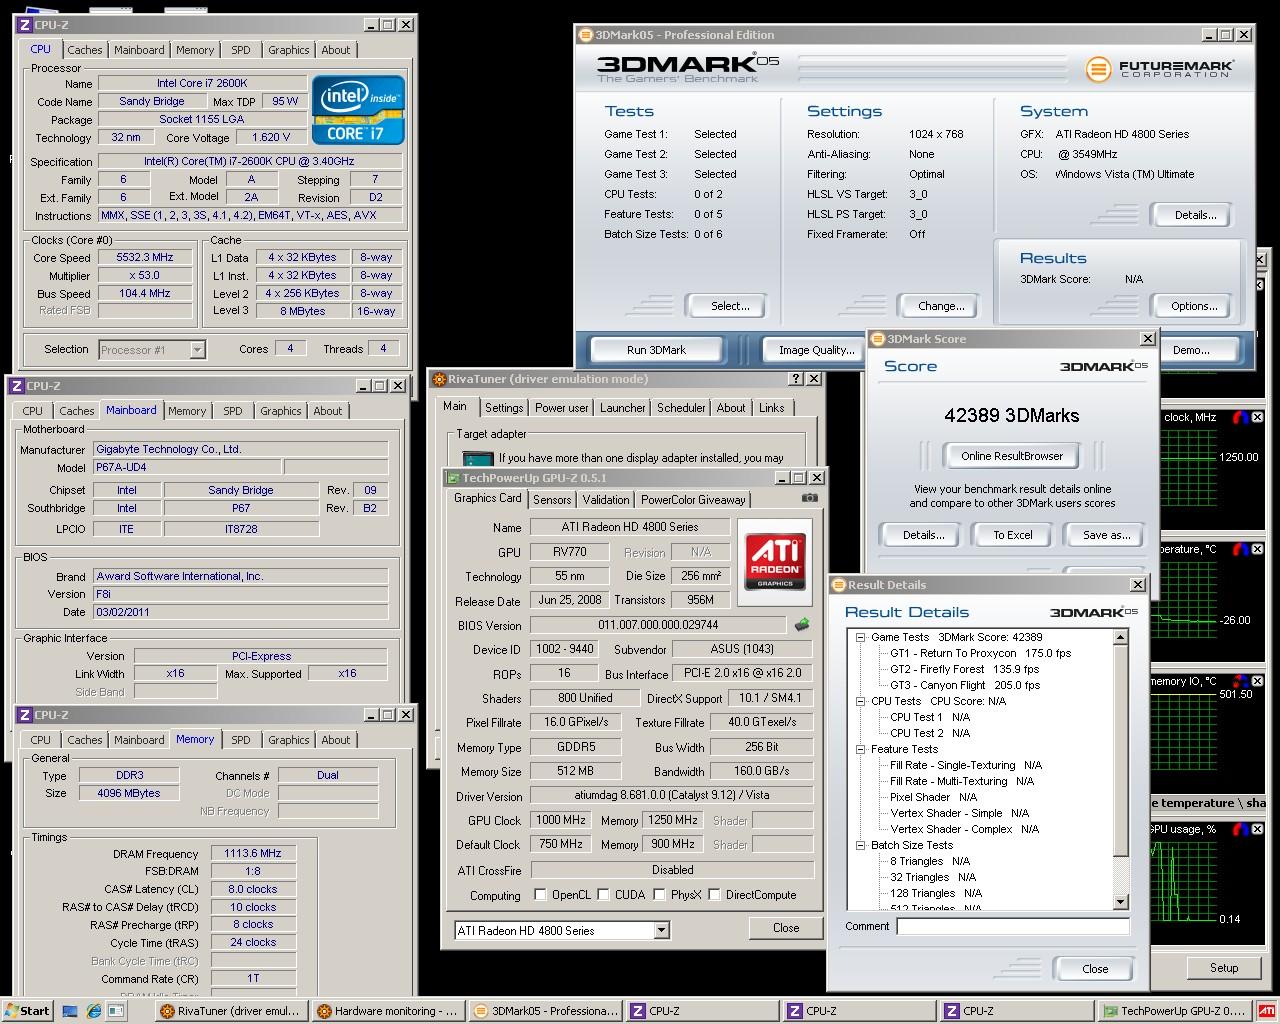Close the Result Details dialog with Close button
The image size is (1280, 1024).
(1095, 968)
